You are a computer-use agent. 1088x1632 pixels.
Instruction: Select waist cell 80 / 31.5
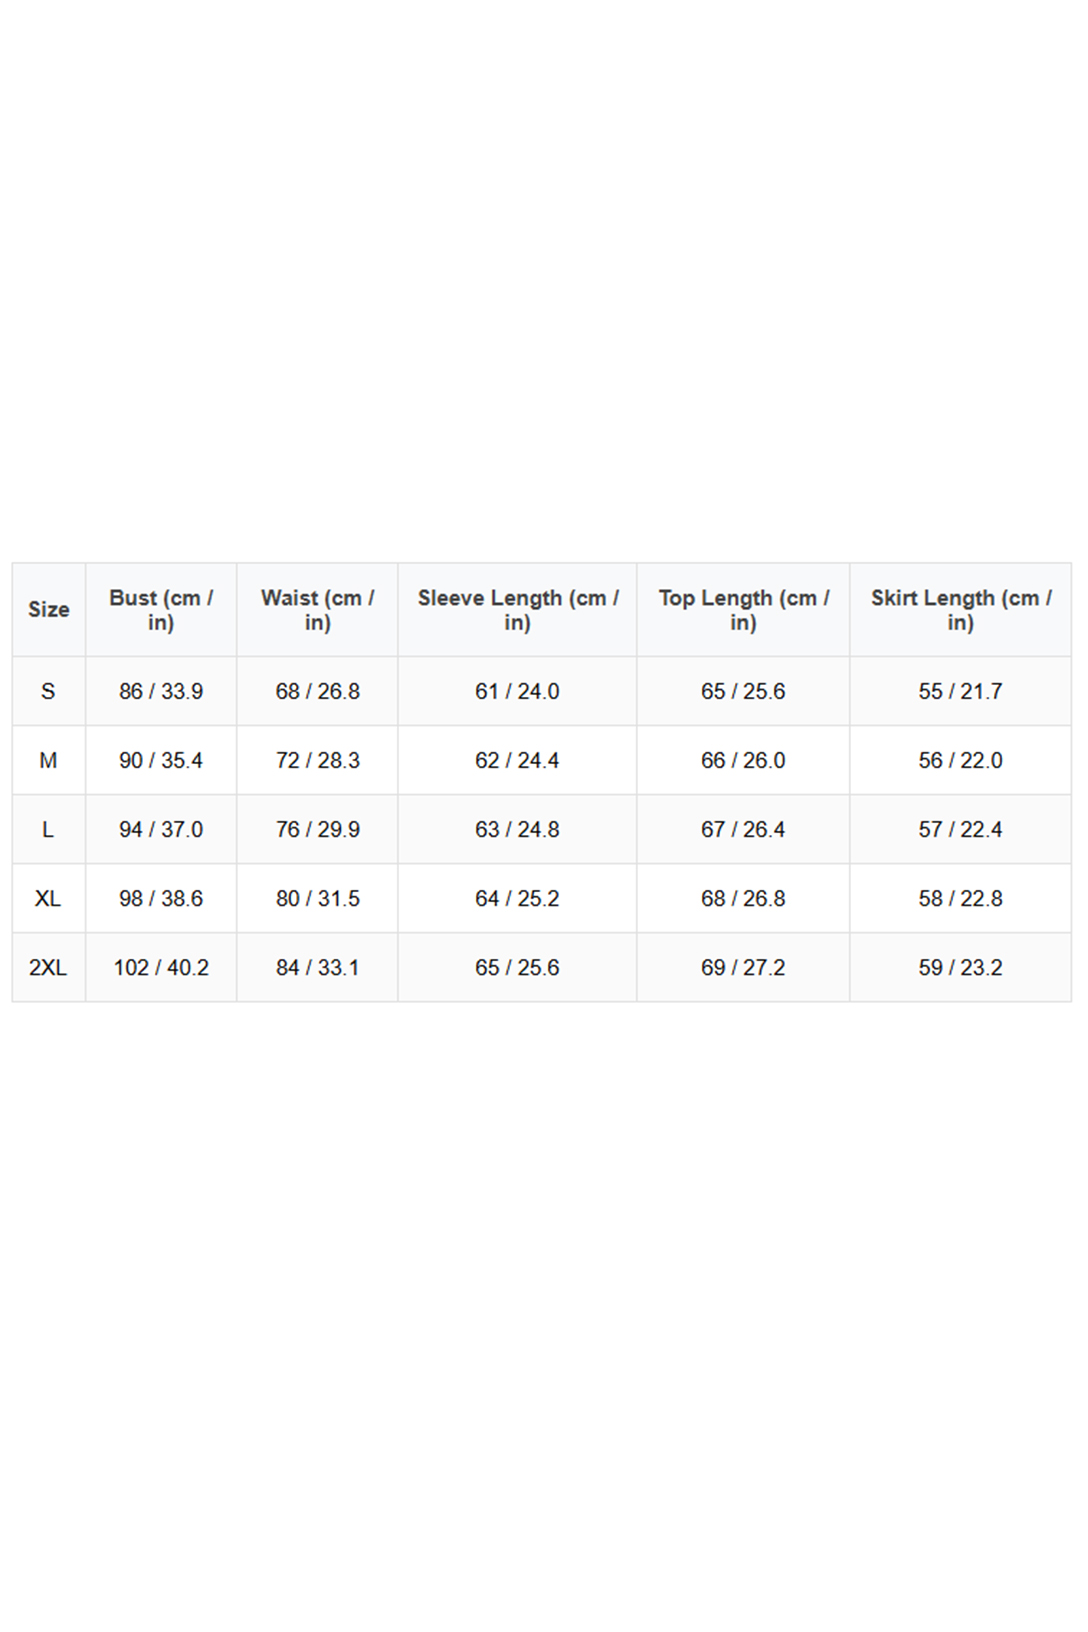[317, 898]
